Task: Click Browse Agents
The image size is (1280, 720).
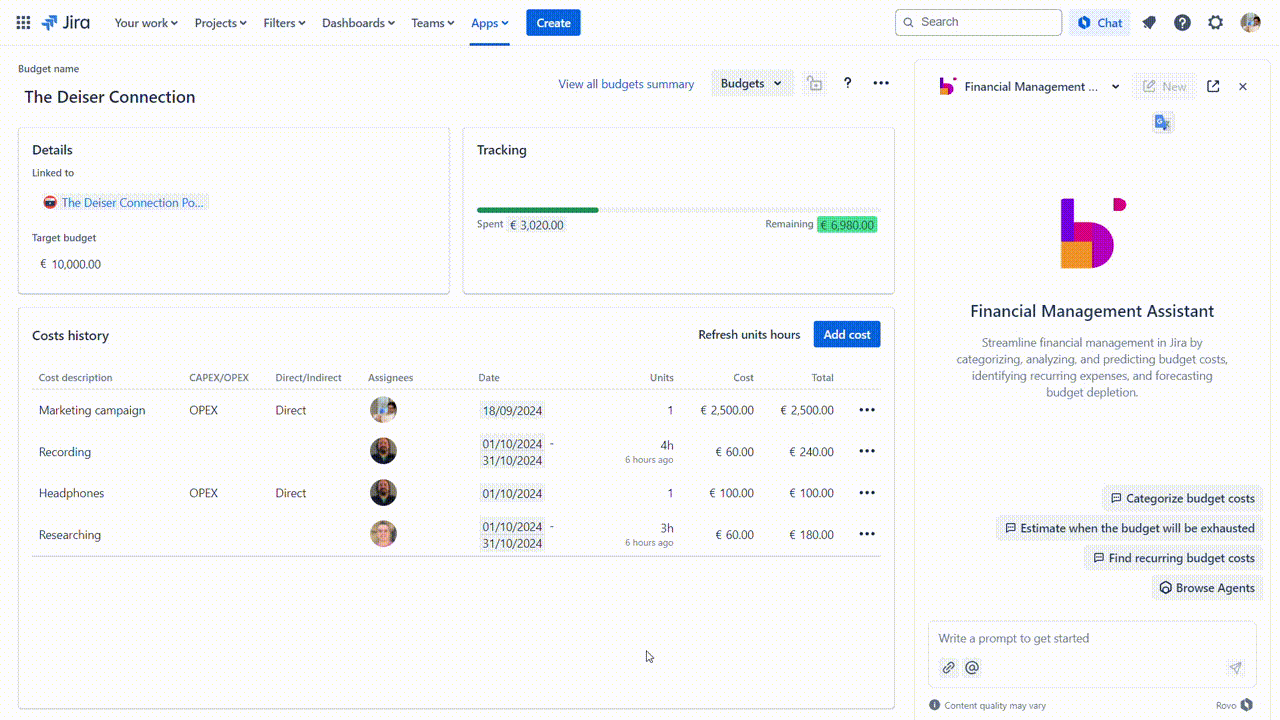Action: click(1207, 588)
